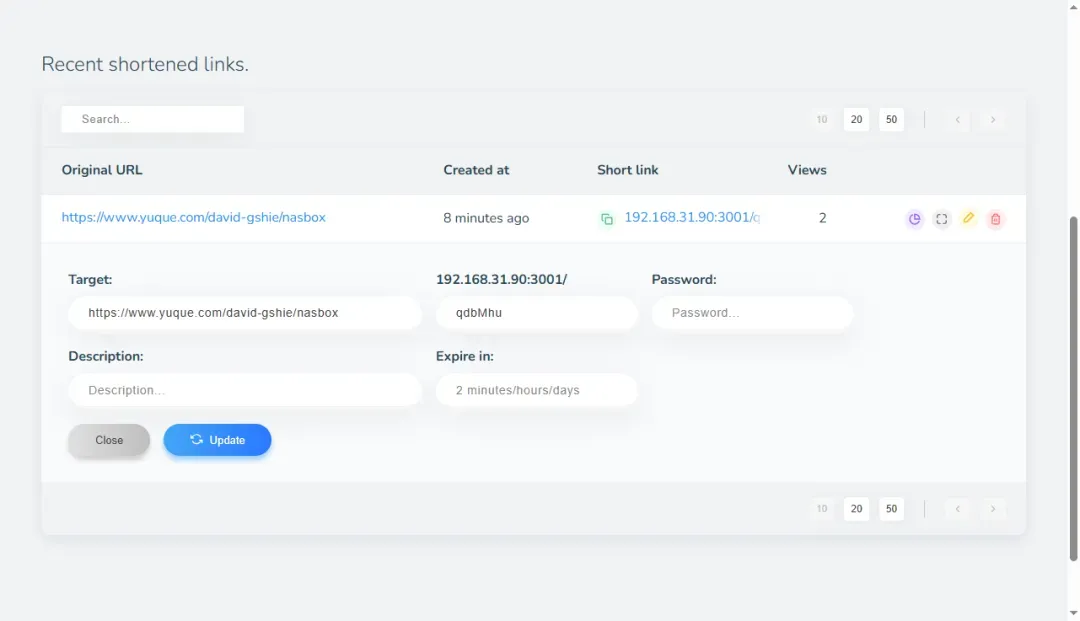The image size is (1080, 621).
Task: Click the Expire in input field
Action: pyautogui.click(x=536, y=390)
